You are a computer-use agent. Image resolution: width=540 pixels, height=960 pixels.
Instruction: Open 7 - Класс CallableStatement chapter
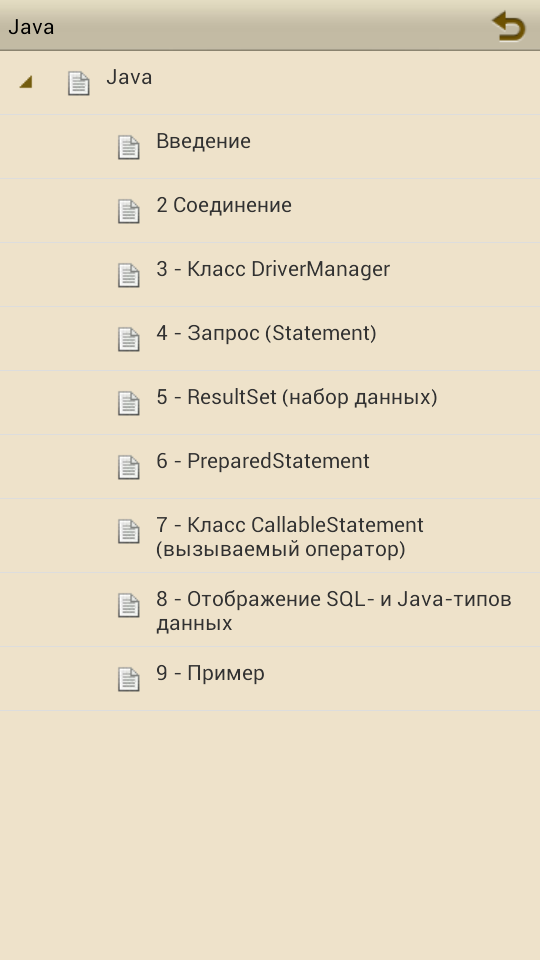[270, 536]
